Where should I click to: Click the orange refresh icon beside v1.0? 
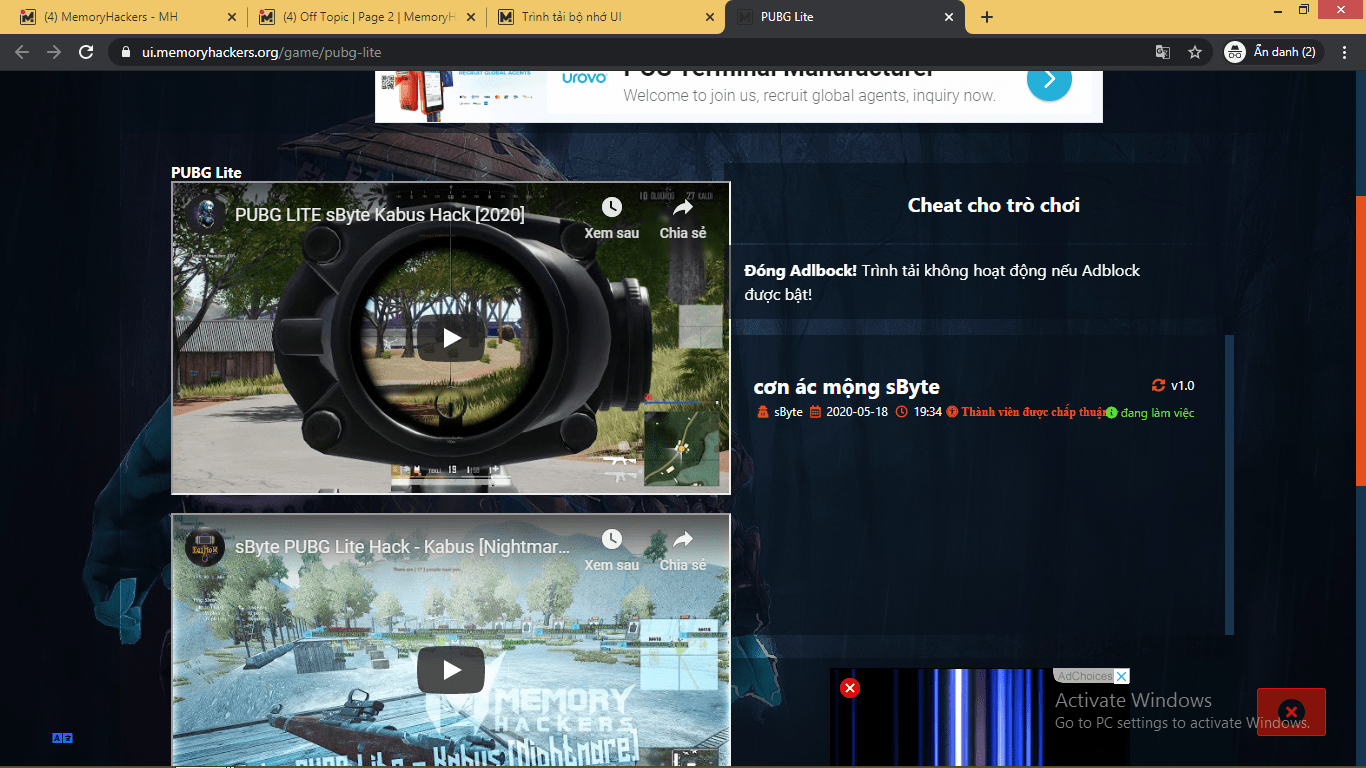pyautogui.click(x=1159, y=386)
